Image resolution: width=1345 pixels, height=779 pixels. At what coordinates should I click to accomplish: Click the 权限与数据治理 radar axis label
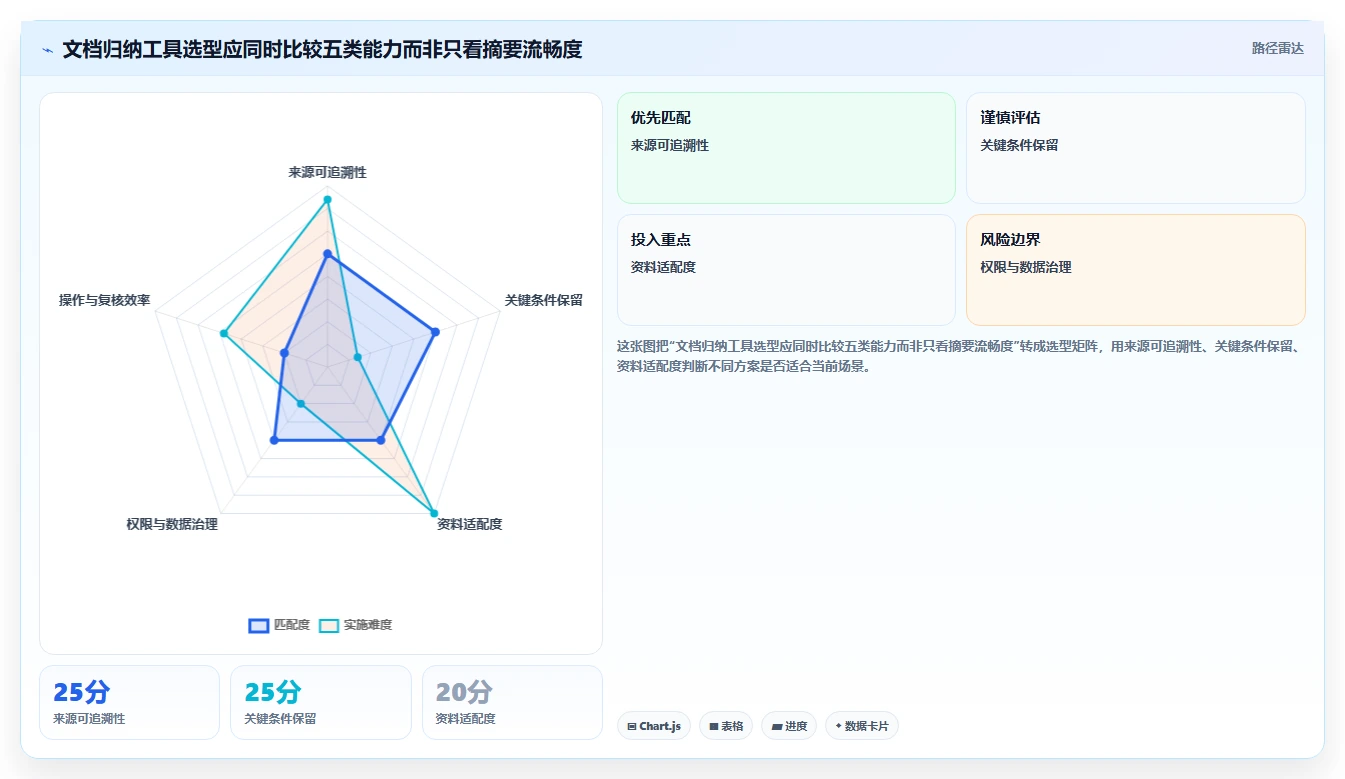(172, 524)
